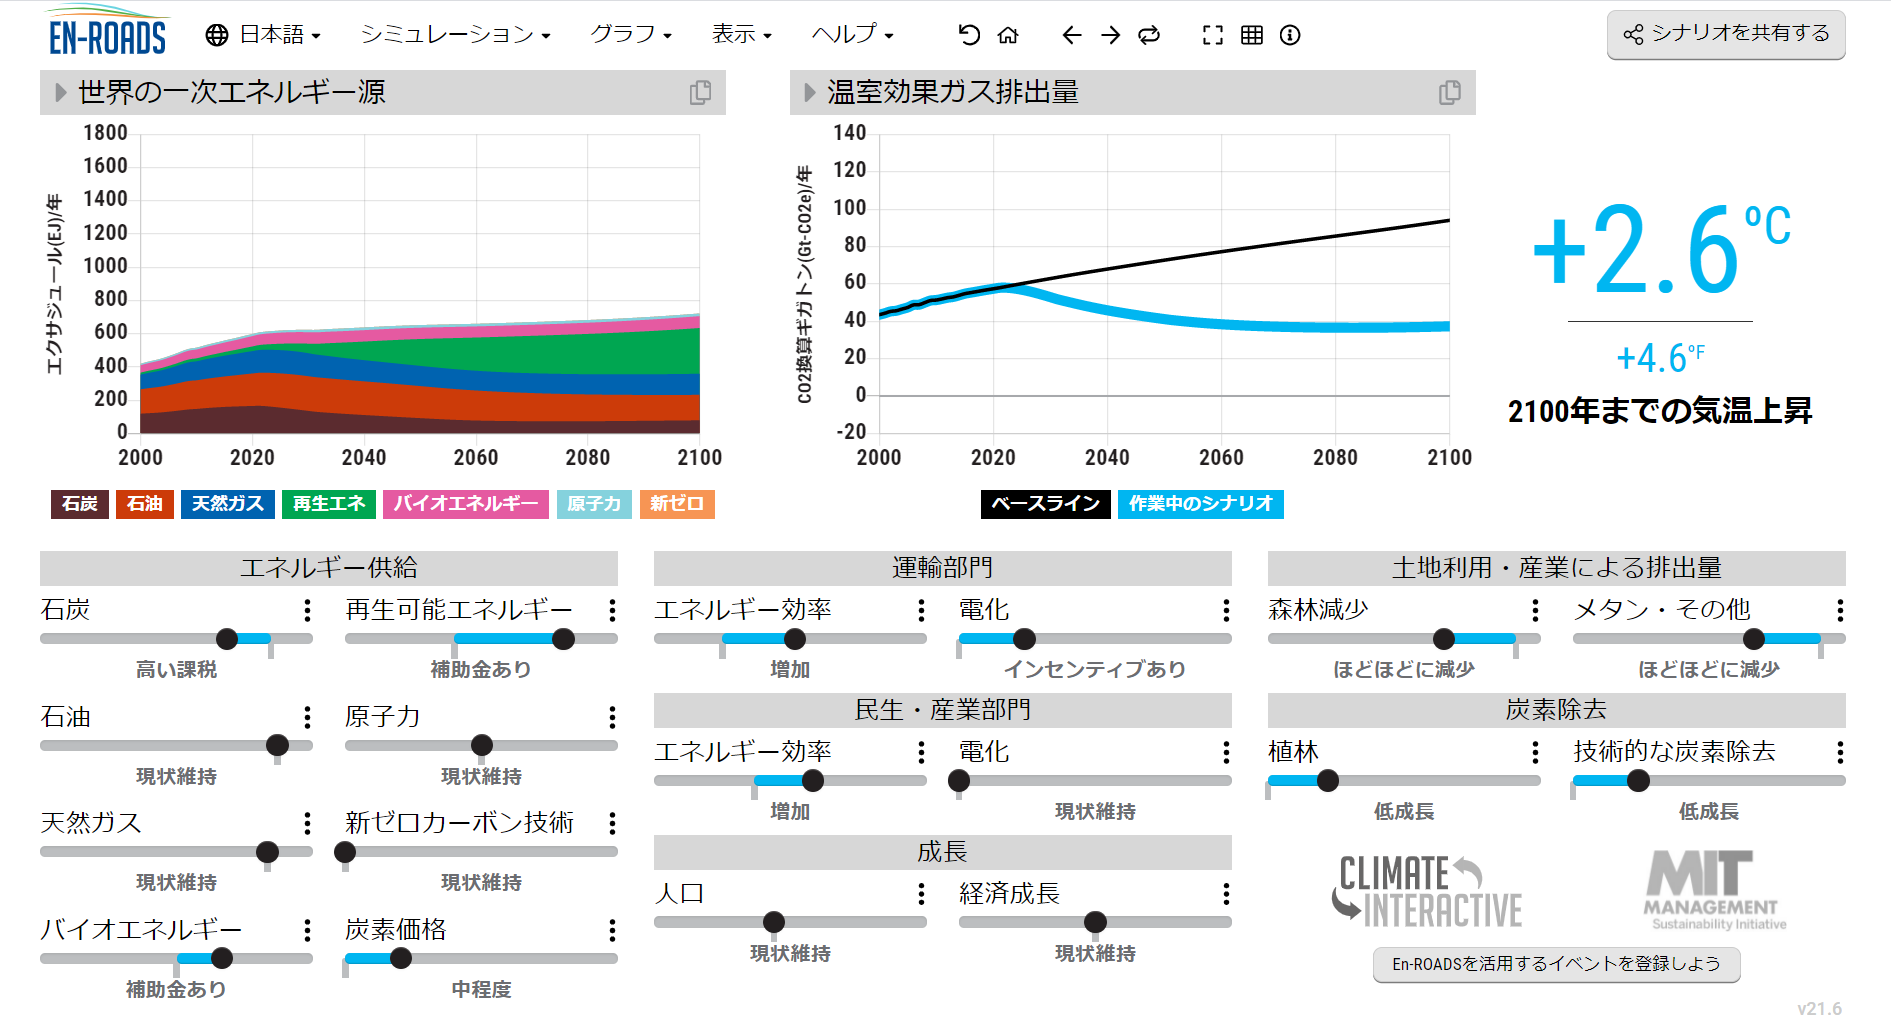
Task: Click the home reset icon
Action: click(1008, 35)
